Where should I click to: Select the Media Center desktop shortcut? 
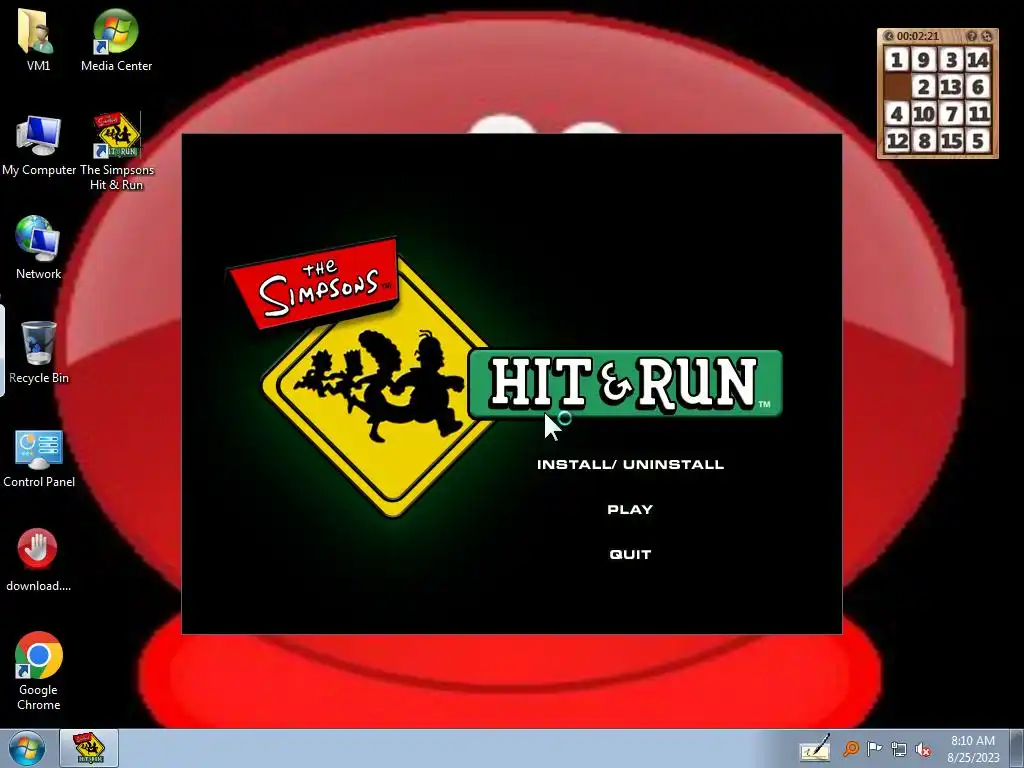[116, 39]
